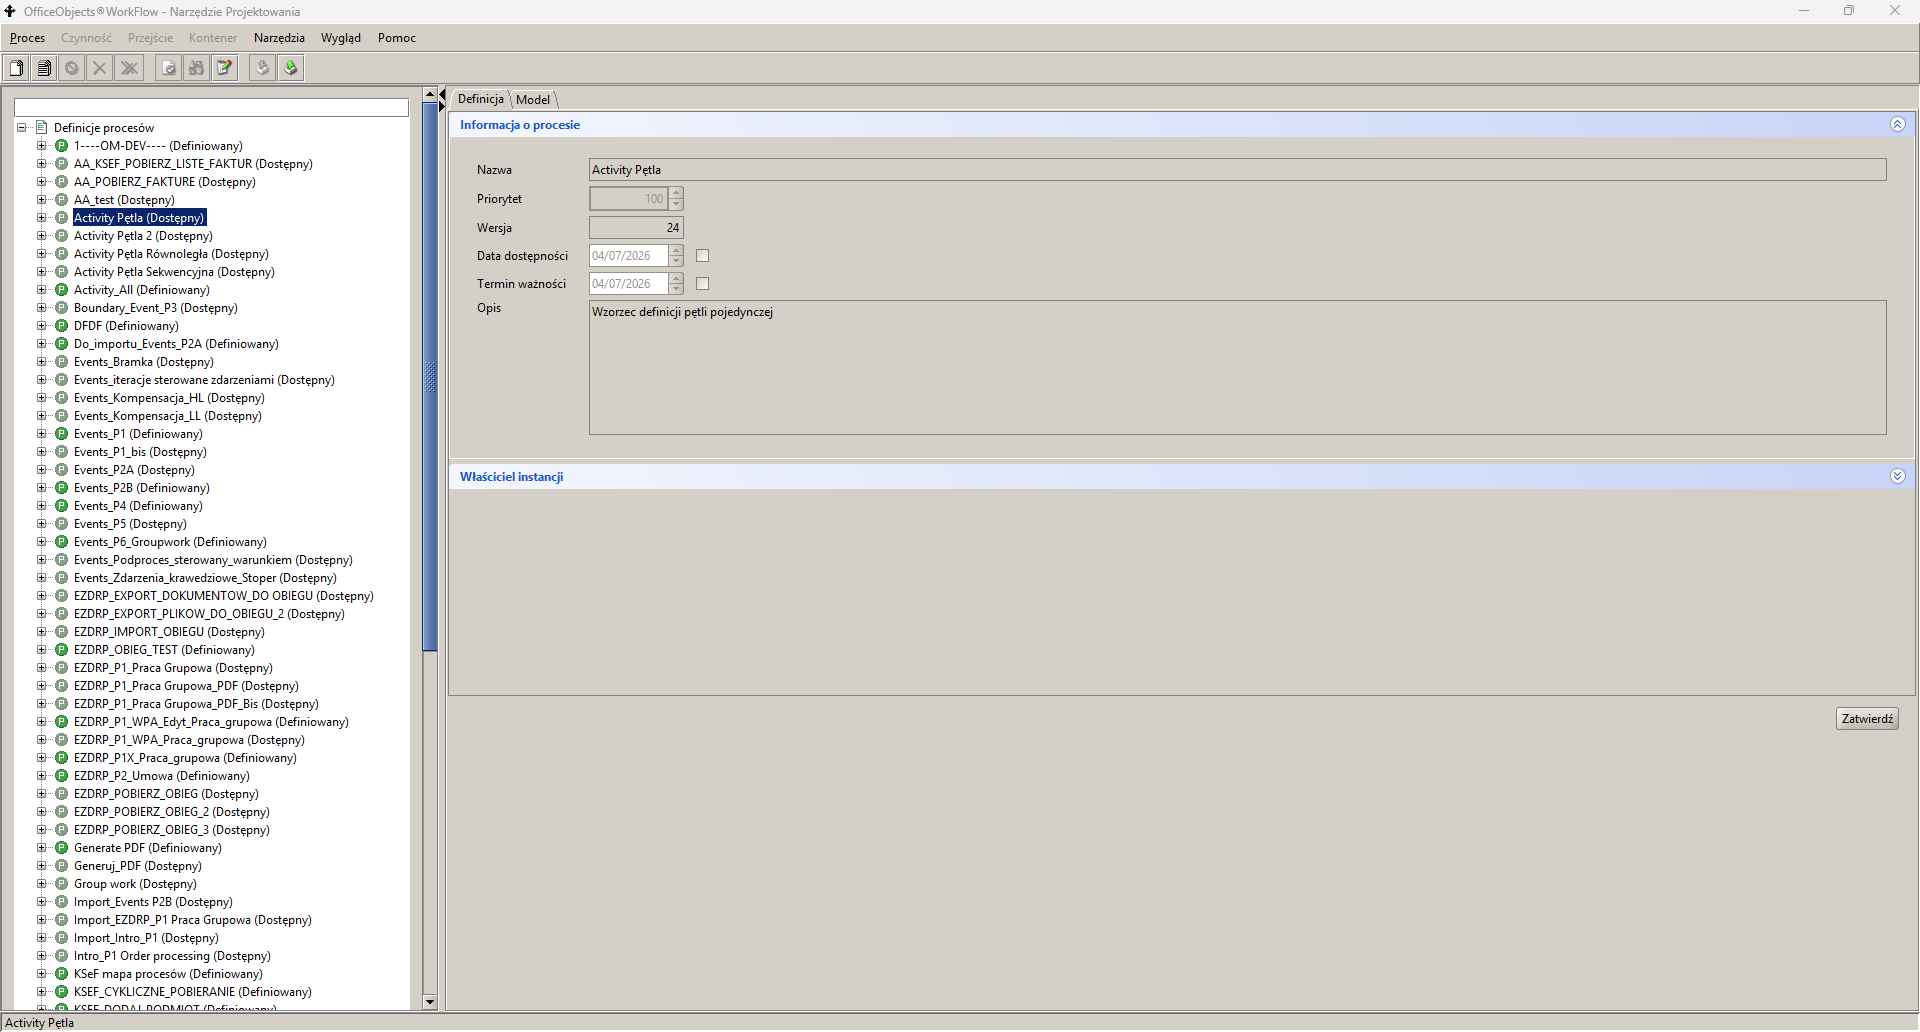Expand the Generuj_PDF tree node
The height and width of the screenshot is (1032, 1920).
42,866
